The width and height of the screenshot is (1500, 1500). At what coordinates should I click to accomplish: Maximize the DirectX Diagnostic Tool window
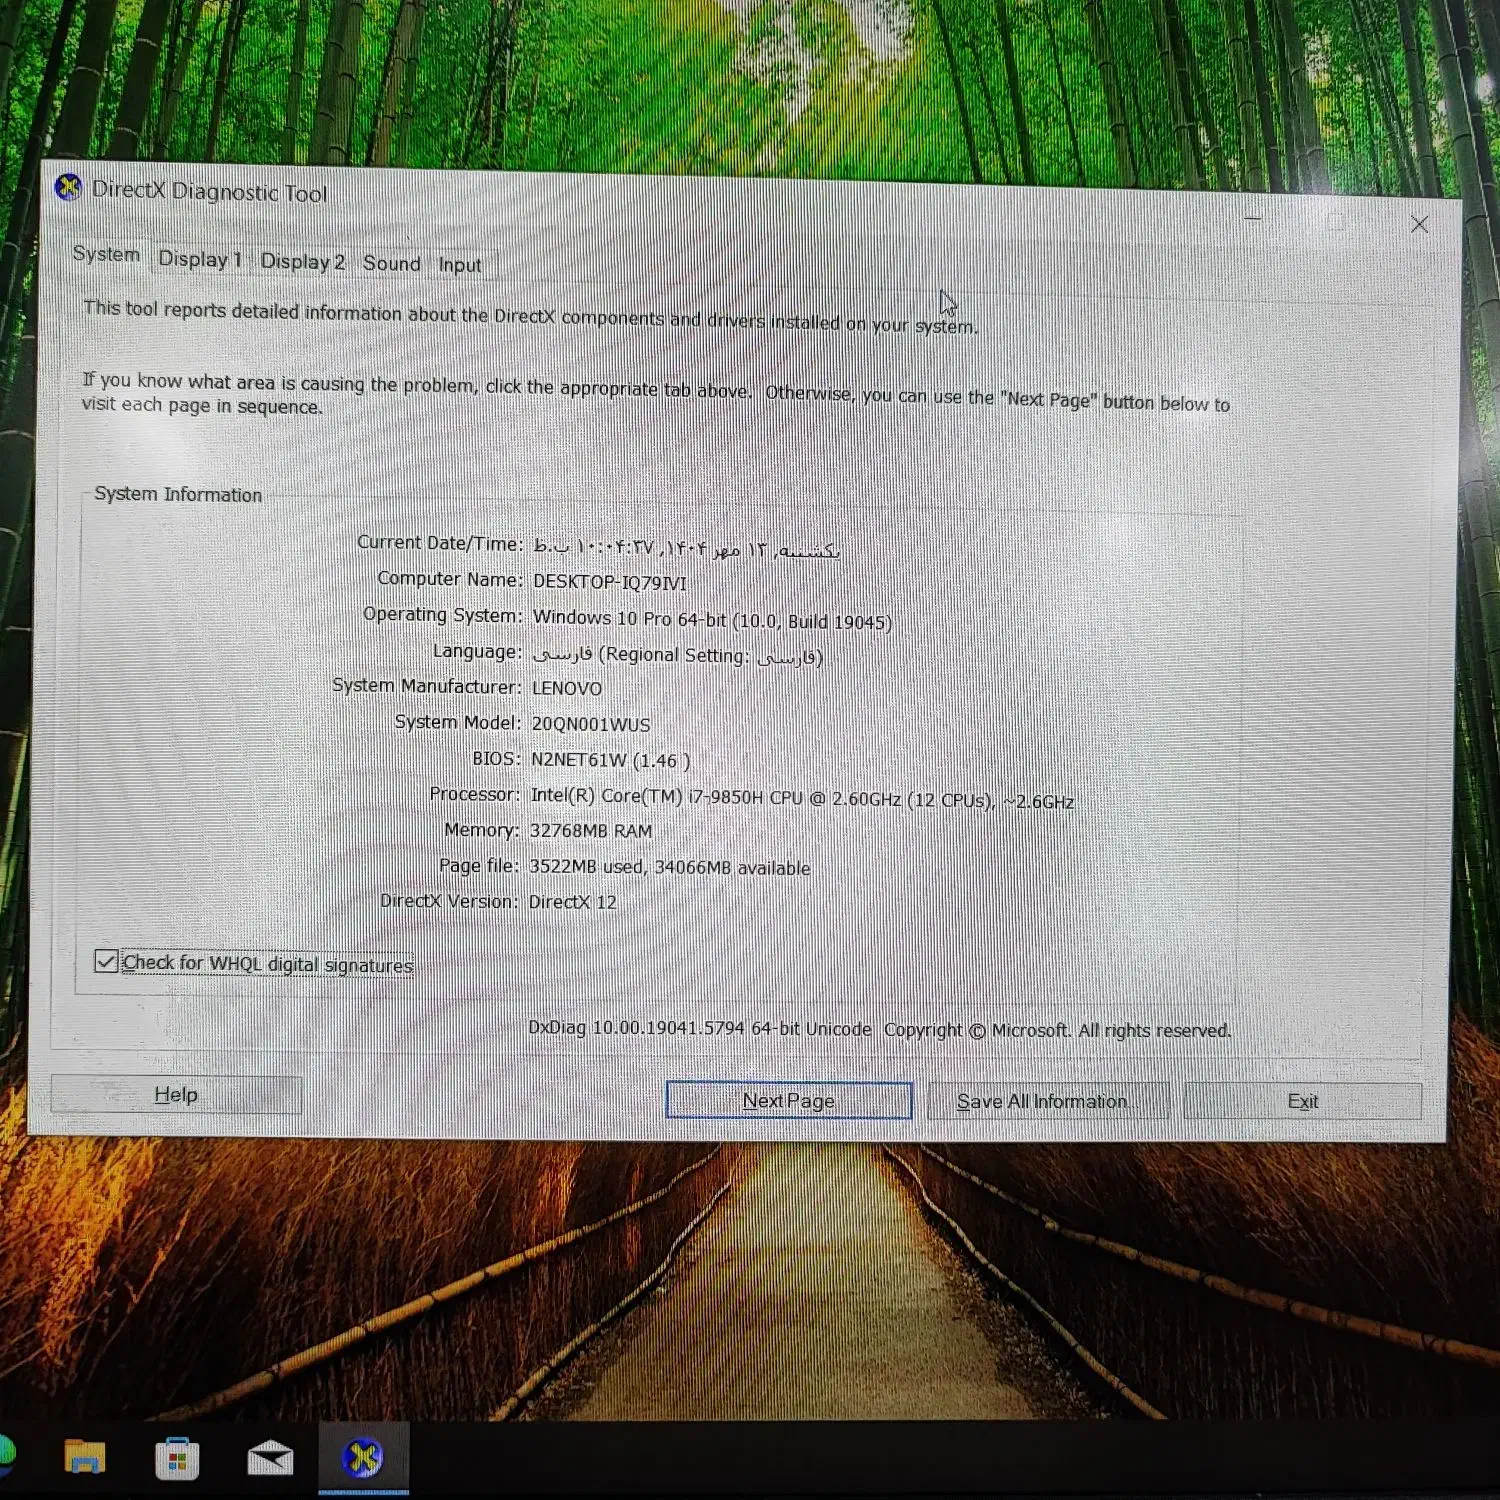[x=1336, y=221]
